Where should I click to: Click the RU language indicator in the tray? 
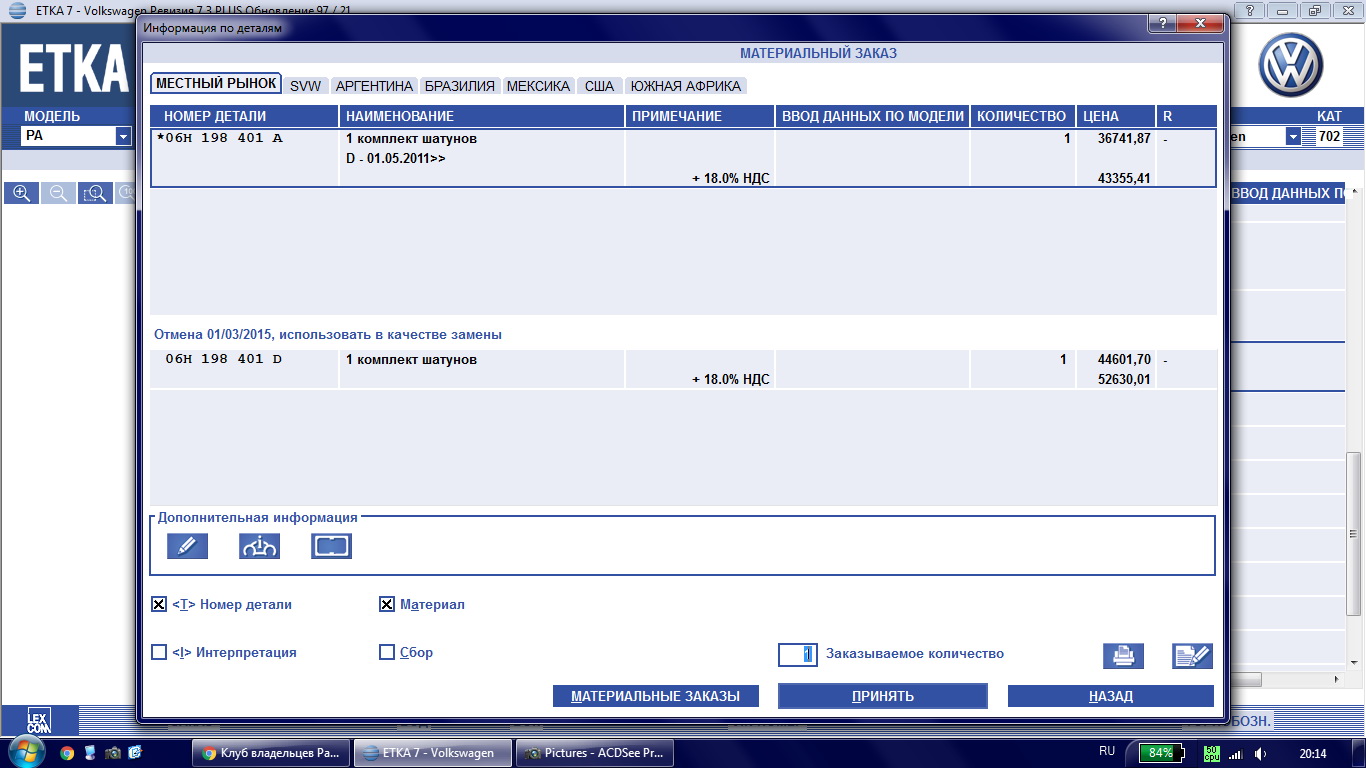(x=1107, y=751)
